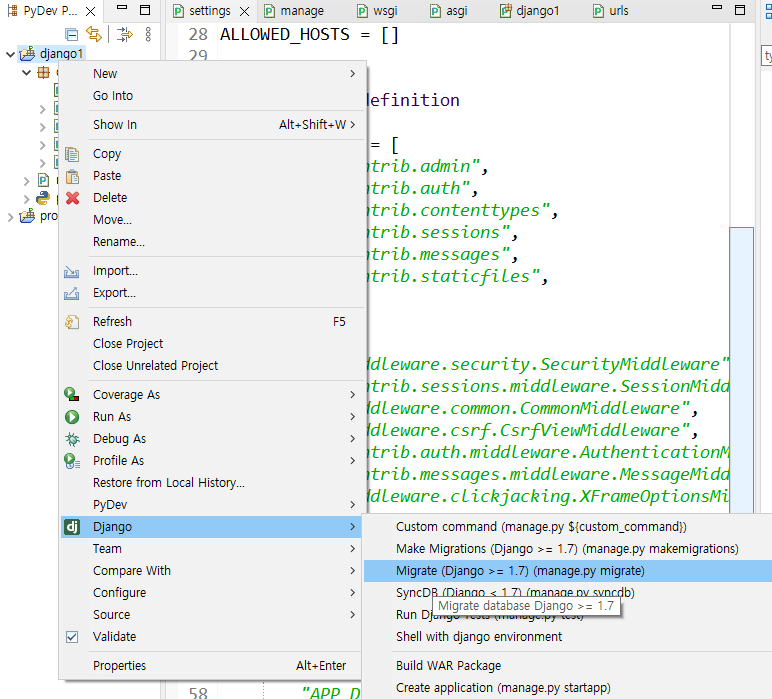Maximize the PyDev Package Explorer panel

(145, 10)
